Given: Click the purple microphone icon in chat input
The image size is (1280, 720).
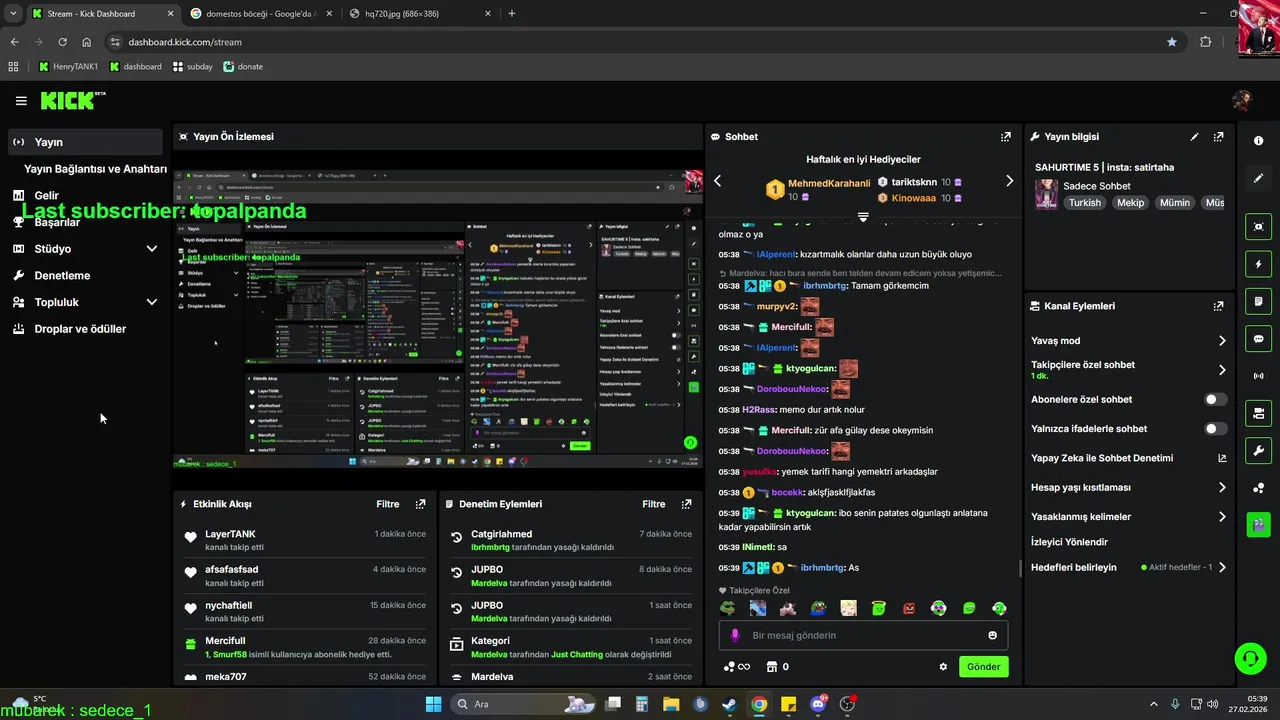Looking at the screenshot, I should (x=735, y=635).
